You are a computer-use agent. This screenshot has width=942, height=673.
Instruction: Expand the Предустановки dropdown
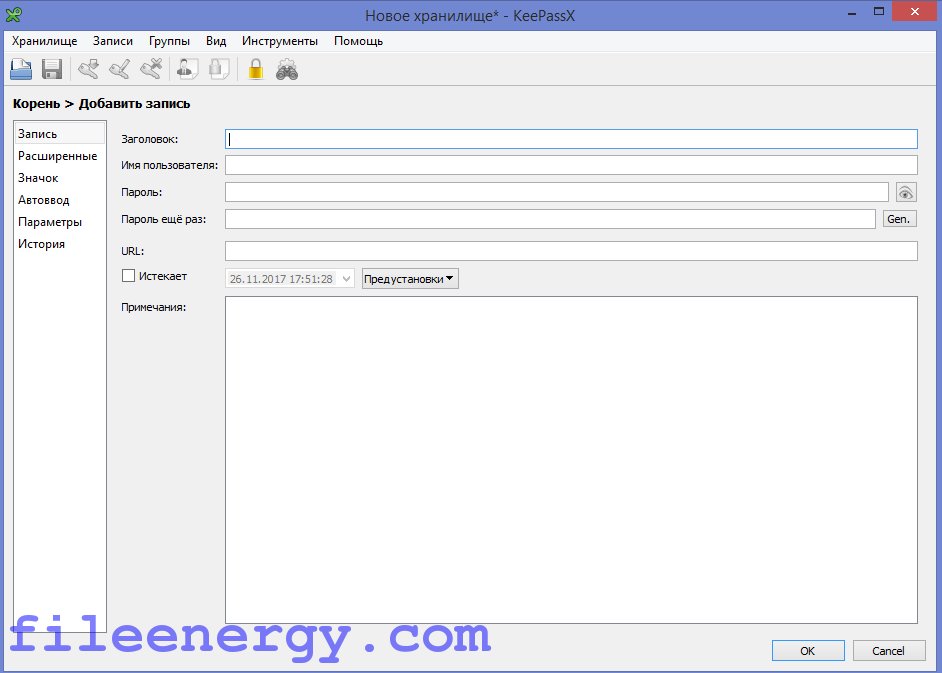click(x=410, y=279)
